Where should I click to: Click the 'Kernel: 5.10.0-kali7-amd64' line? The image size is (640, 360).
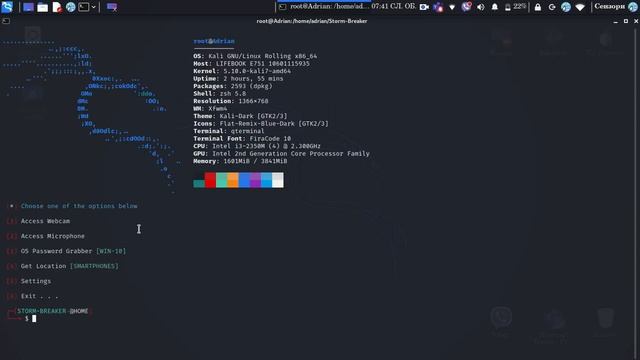242,71
